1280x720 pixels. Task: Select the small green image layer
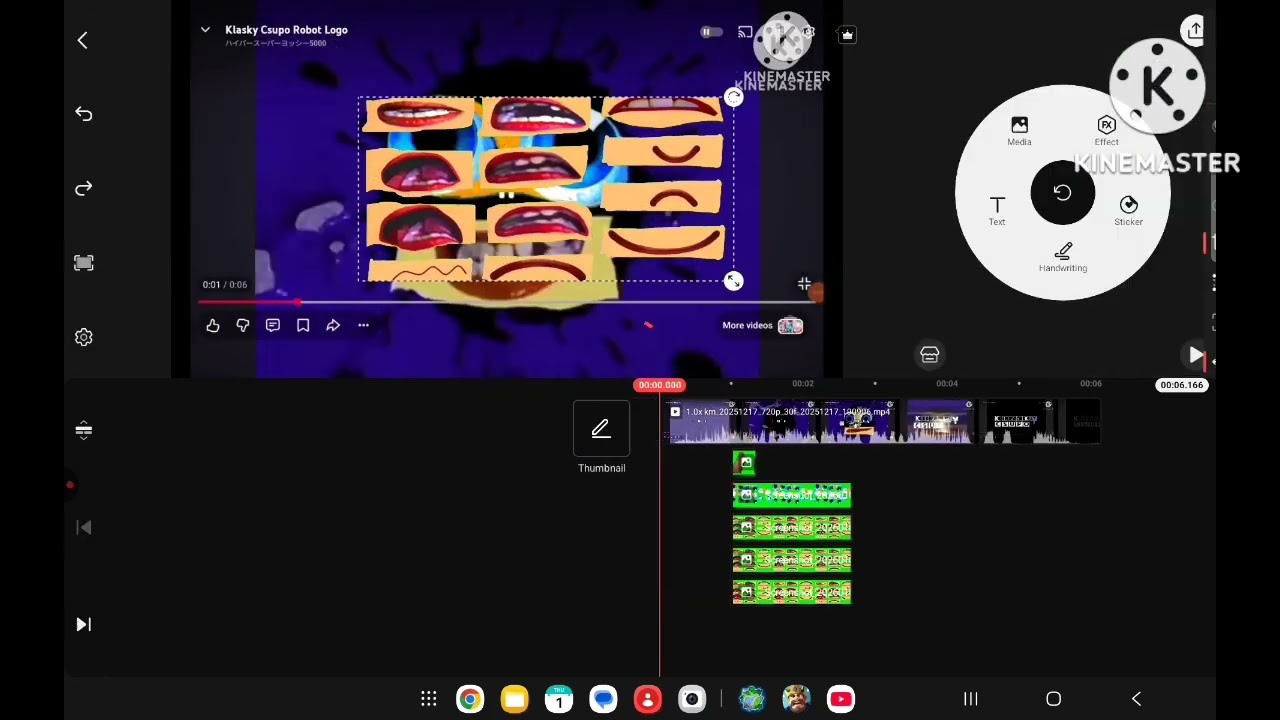[744, 462]
